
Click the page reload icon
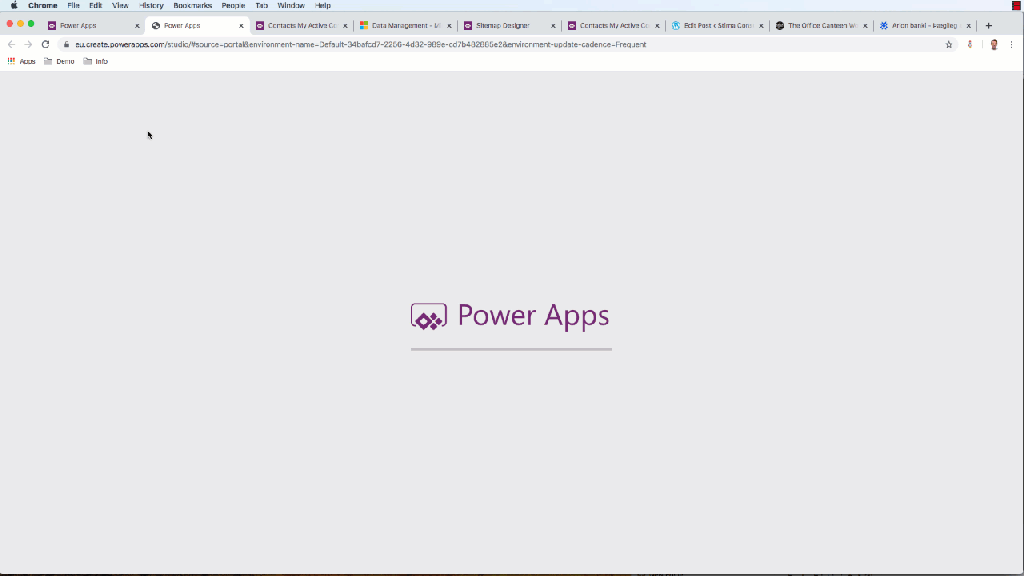[45, 44]
